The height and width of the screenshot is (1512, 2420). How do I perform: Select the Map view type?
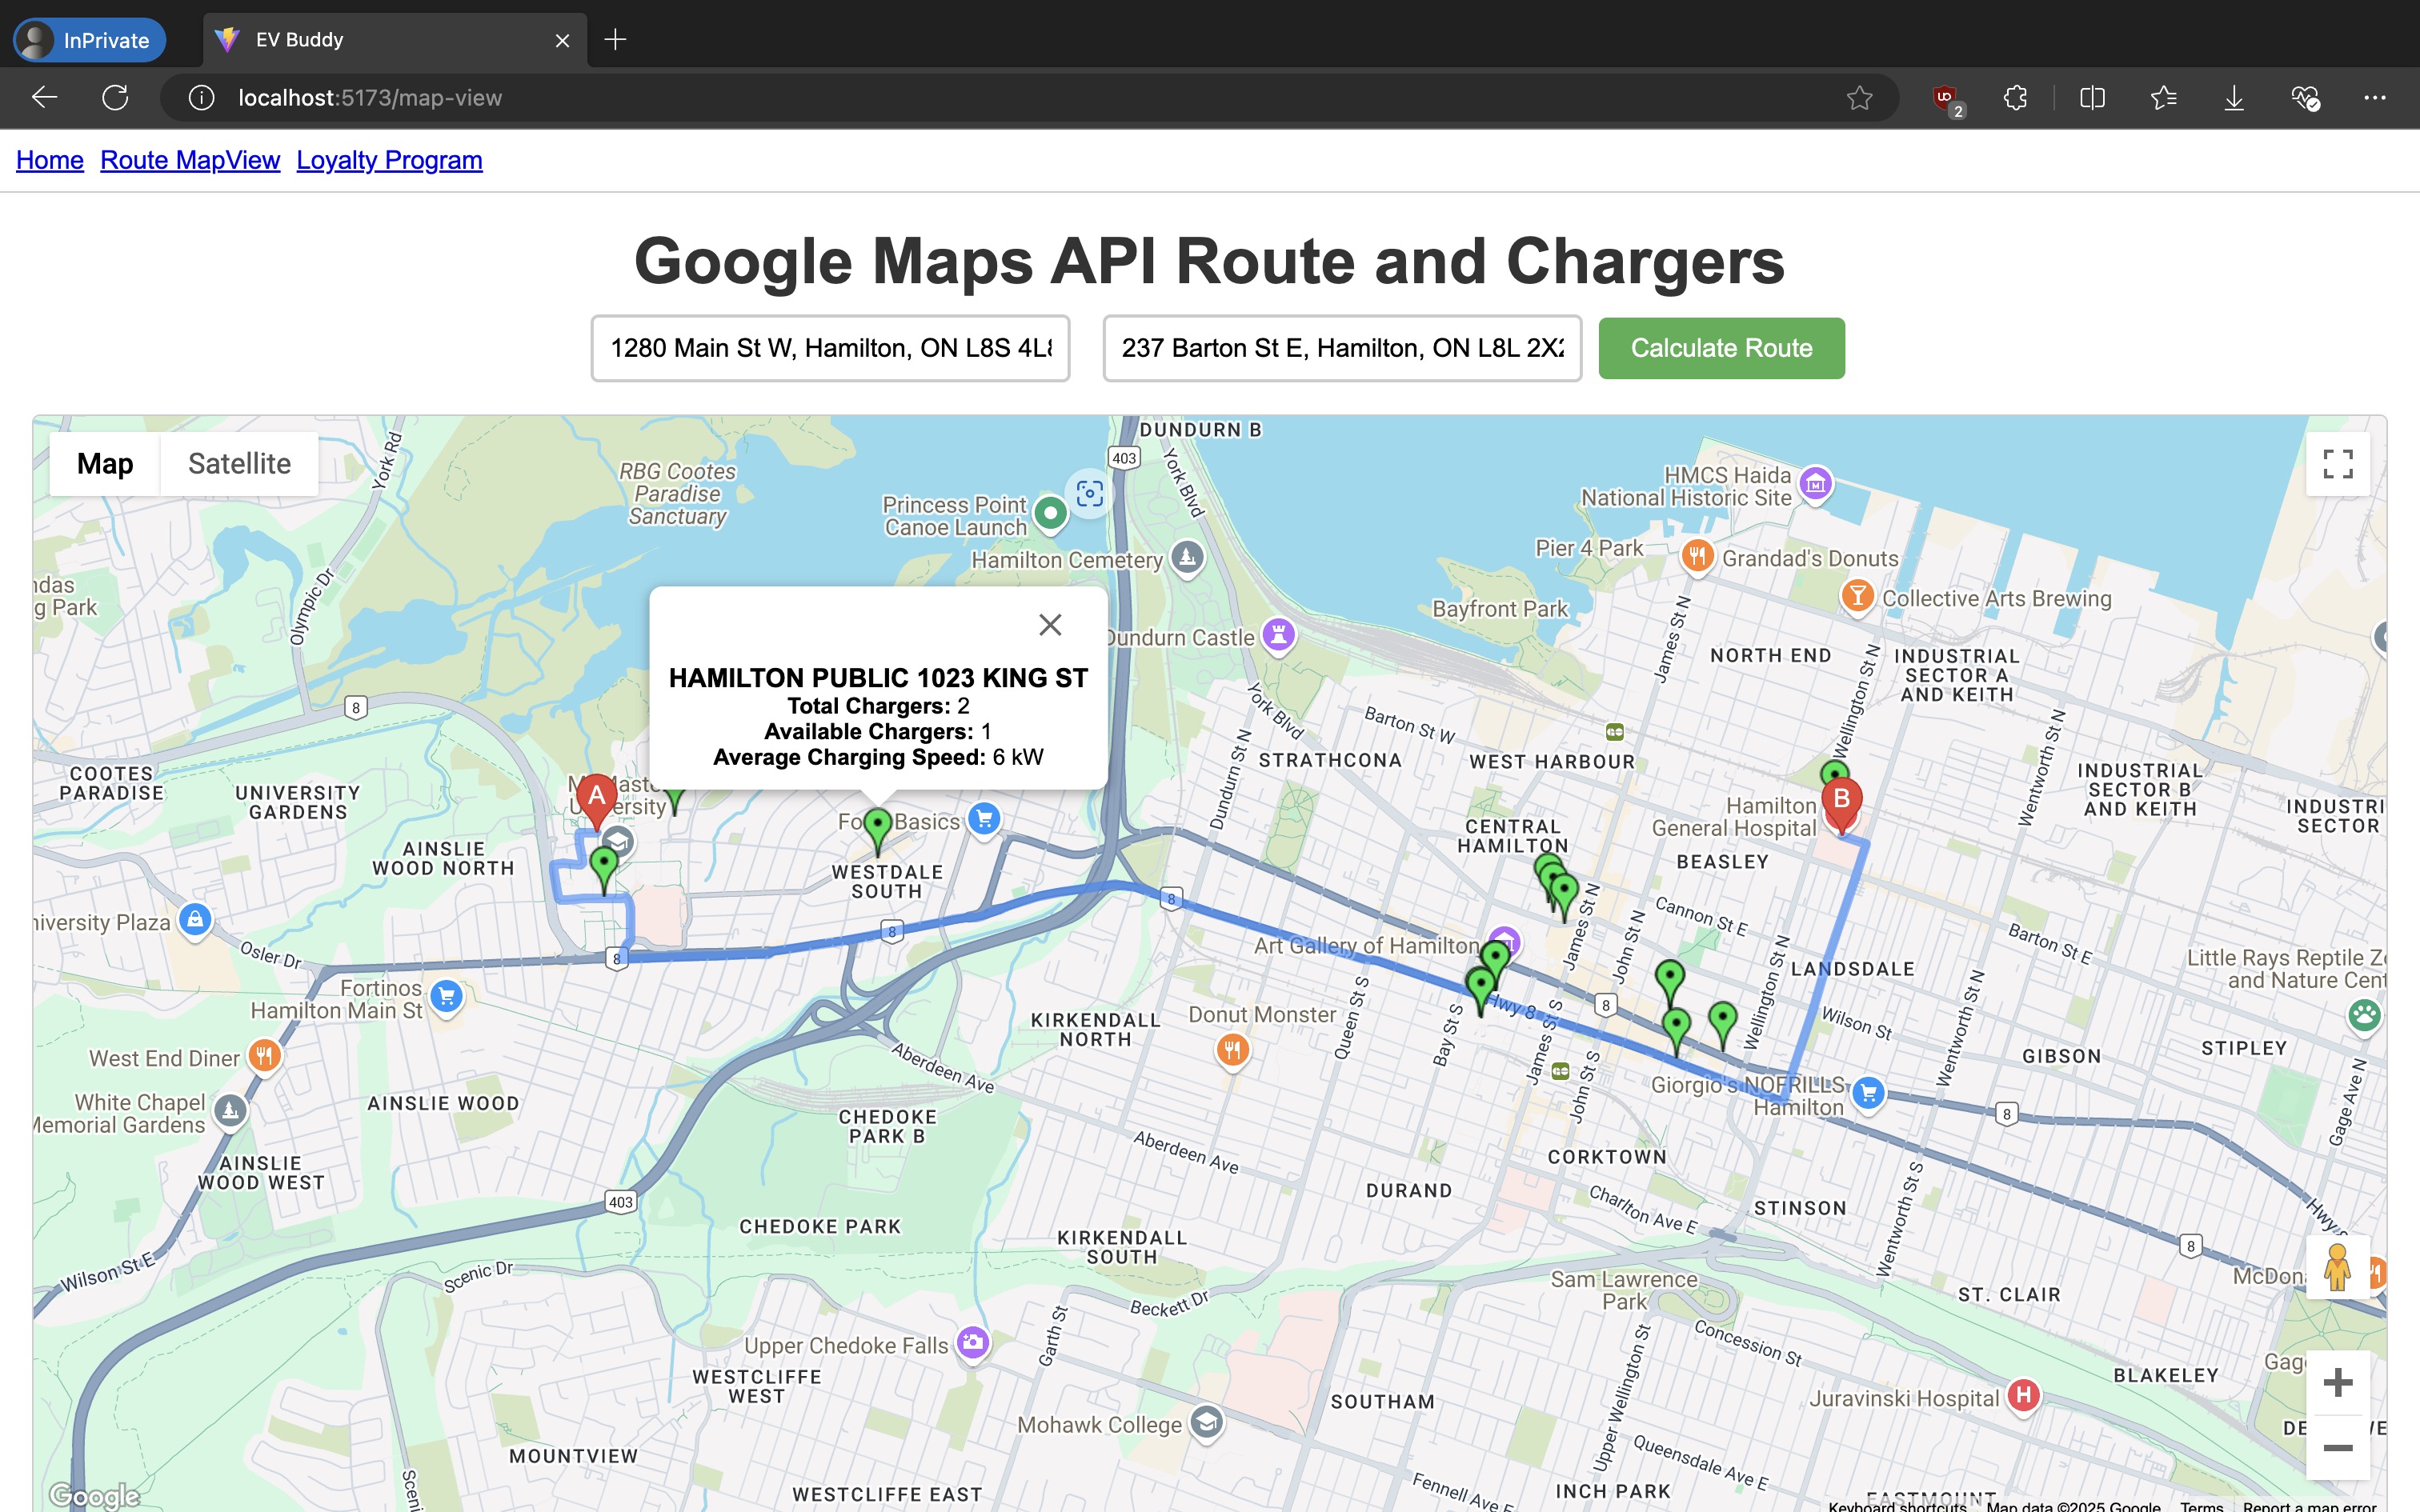pos(105,464)
